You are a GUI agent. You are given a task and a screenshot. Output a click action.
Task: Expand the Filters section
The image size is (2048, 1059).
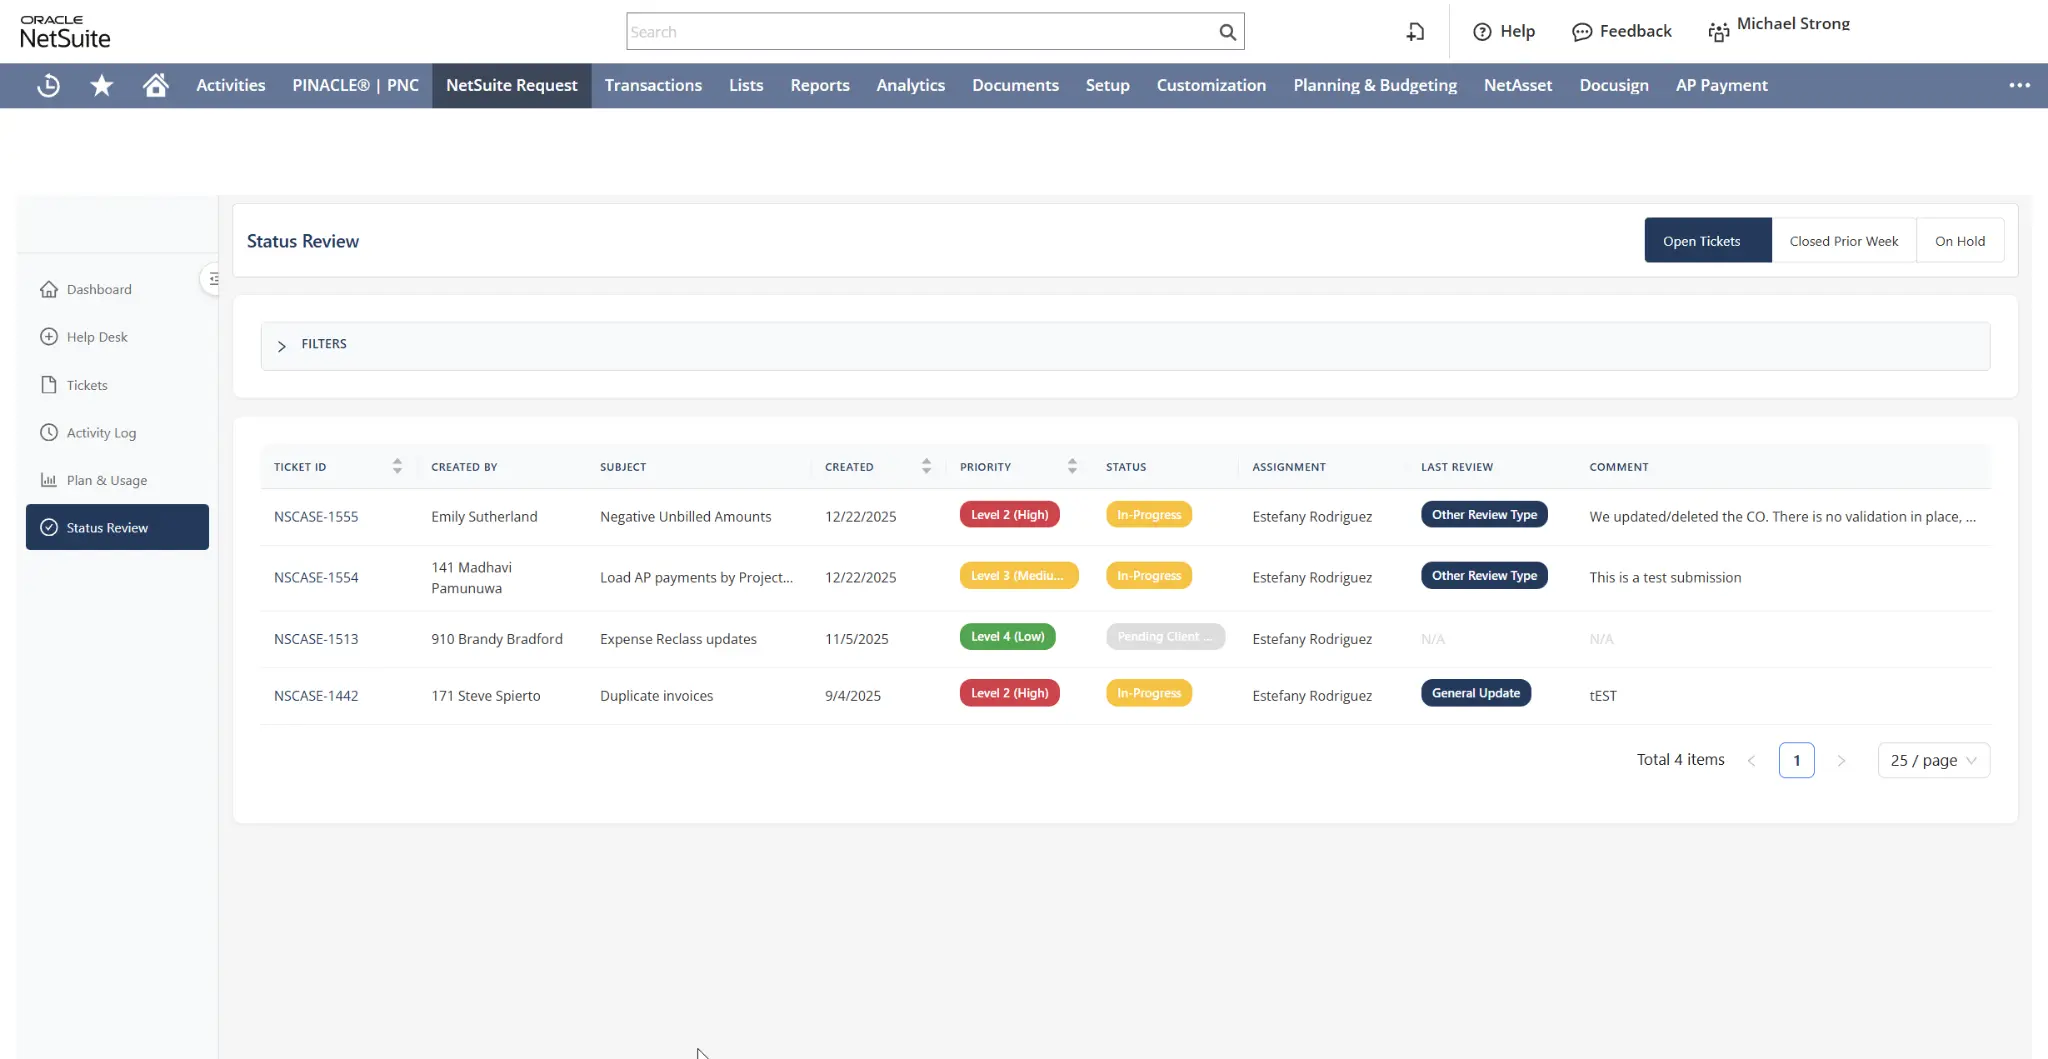coord(281,345)
